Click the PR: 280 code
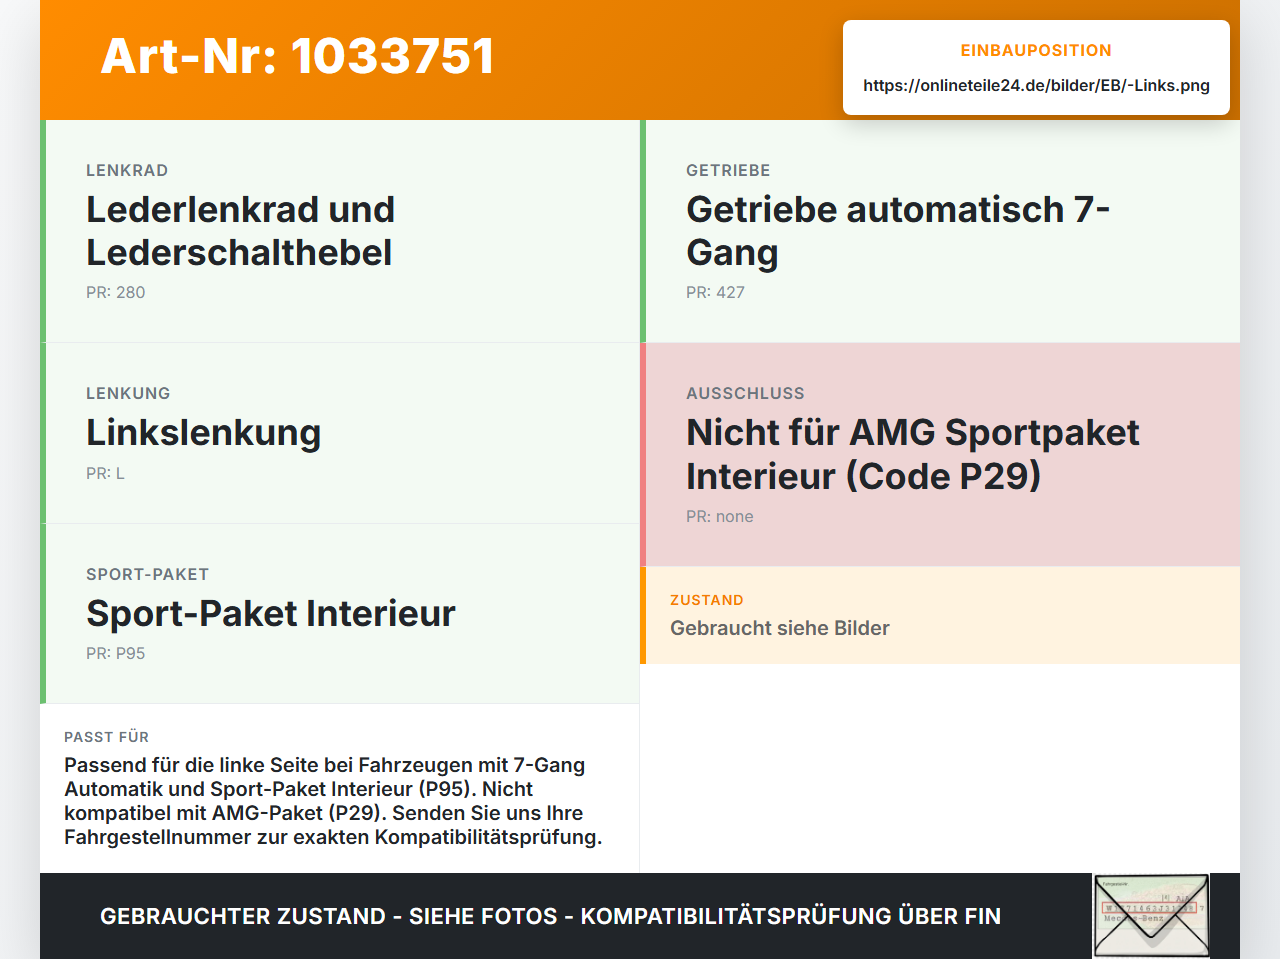Viewport: 1280px width, 959px height. (x=116, y=292)
